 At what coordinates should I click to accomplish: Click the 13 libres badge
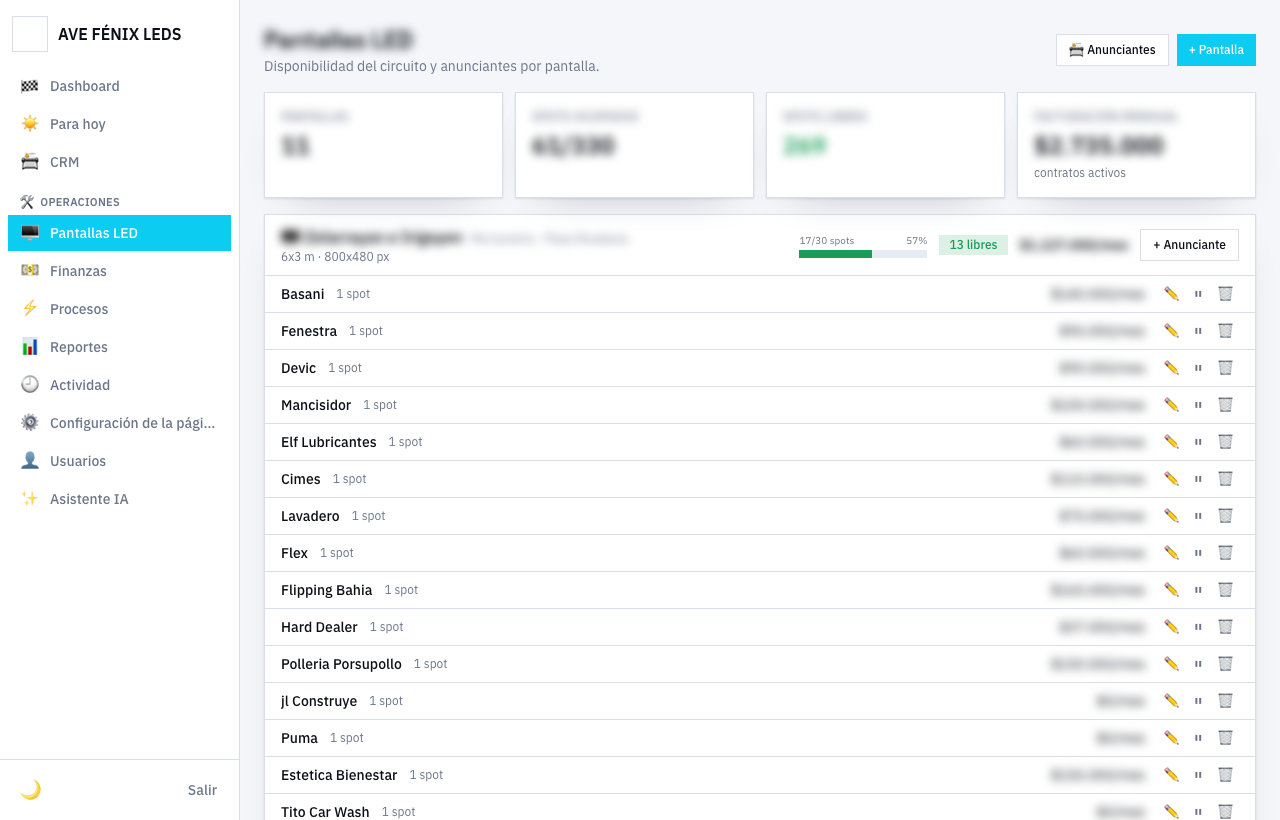point(973,245)
